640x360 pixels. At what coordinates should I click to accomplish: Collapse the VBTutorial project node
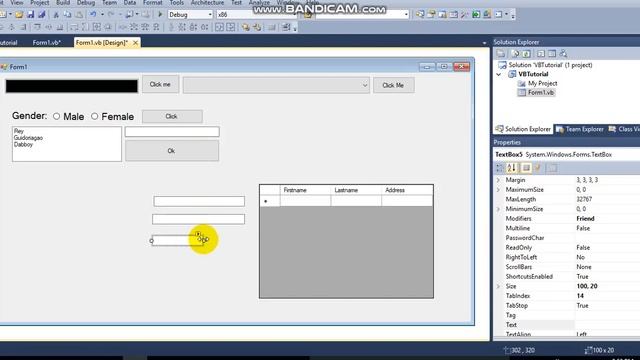click(x=499, y=74)
